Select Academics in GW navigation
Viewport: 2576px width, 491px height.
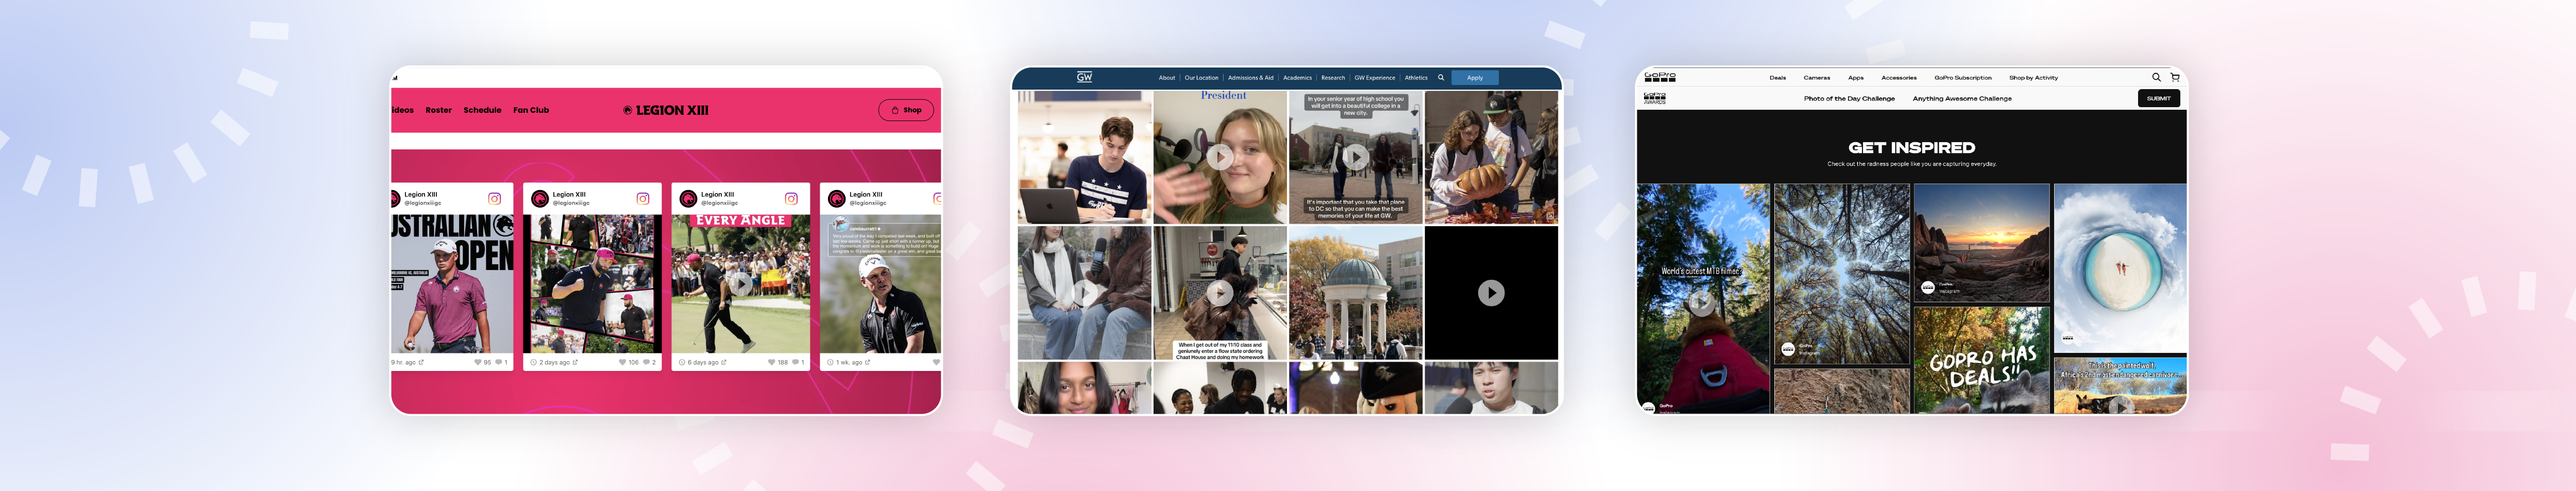coord(1297,77)
